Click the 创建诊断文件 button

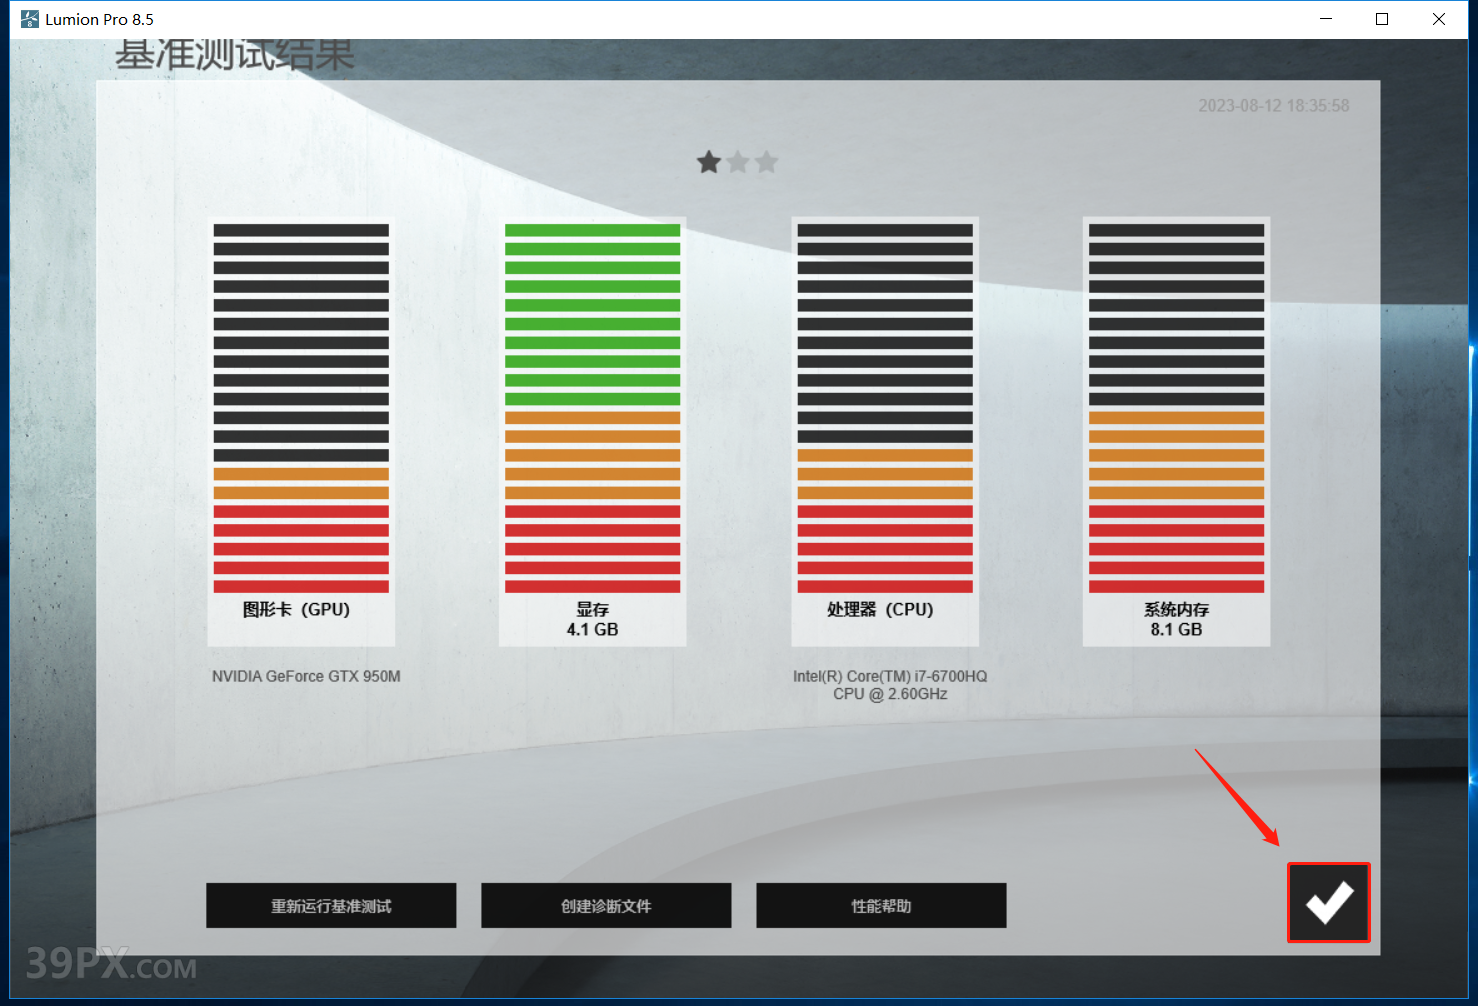click(606, 906)
